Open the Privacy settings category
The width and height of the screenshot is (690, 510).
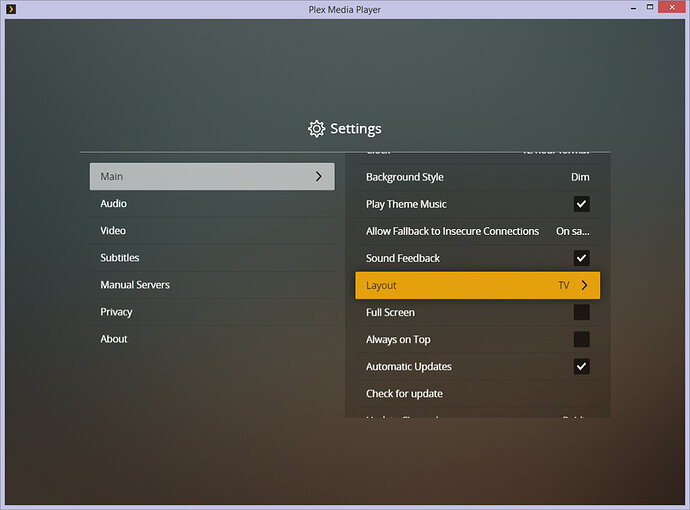(x=212, y=312)
